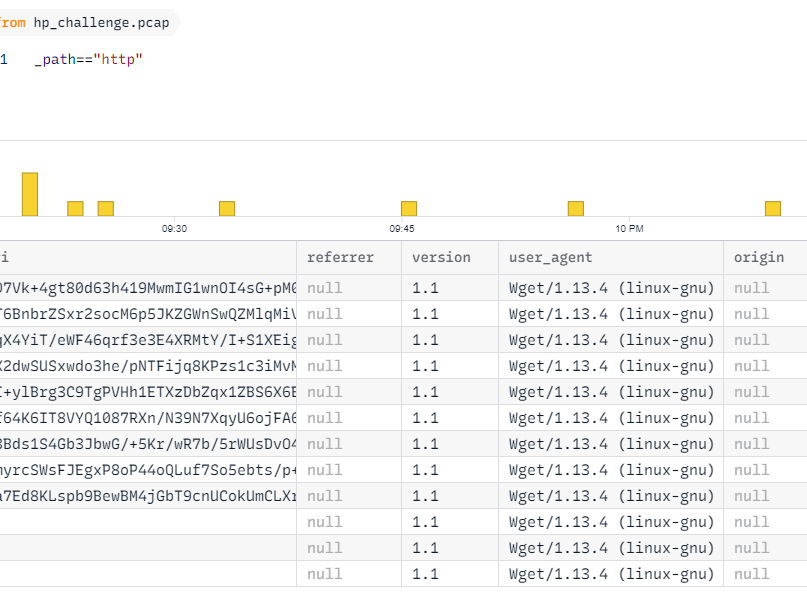Select the tallest histogram bar
The image size is (807, 606).
(30, 194)
